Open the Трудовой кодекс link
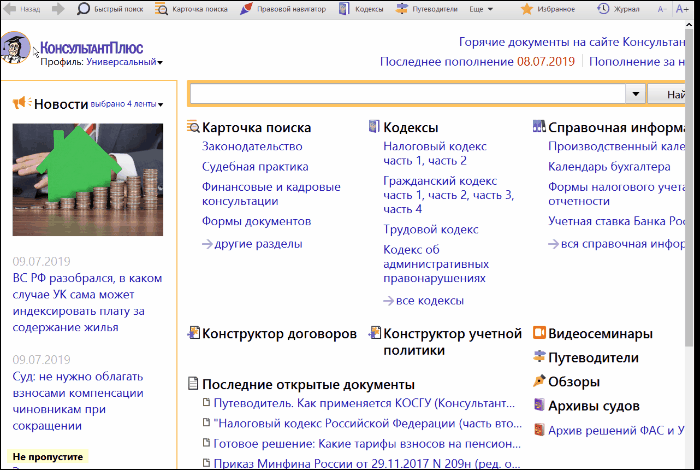 [431, 229]
